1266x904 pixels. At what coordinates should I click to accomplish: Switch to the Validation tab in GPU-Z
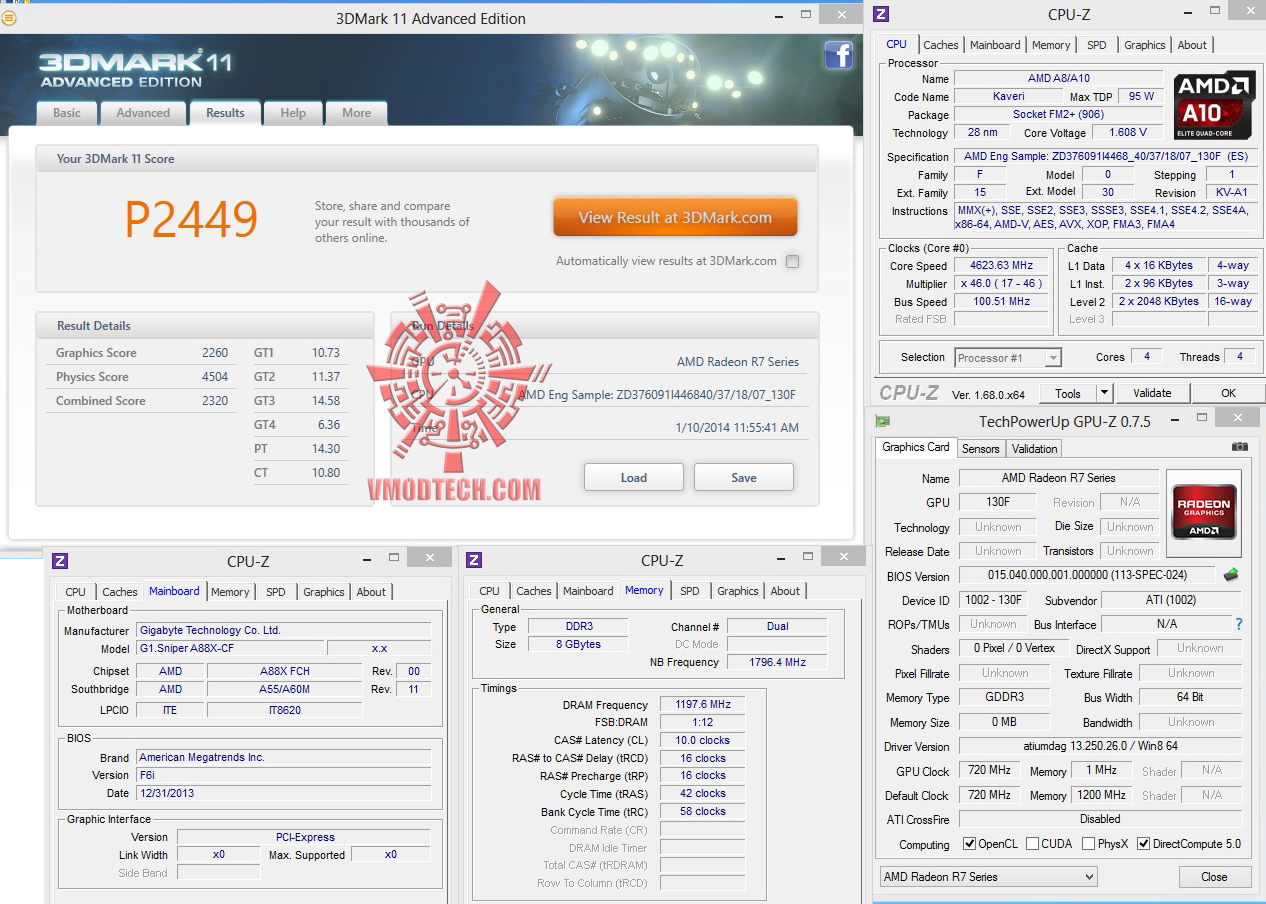point(1034,449)
